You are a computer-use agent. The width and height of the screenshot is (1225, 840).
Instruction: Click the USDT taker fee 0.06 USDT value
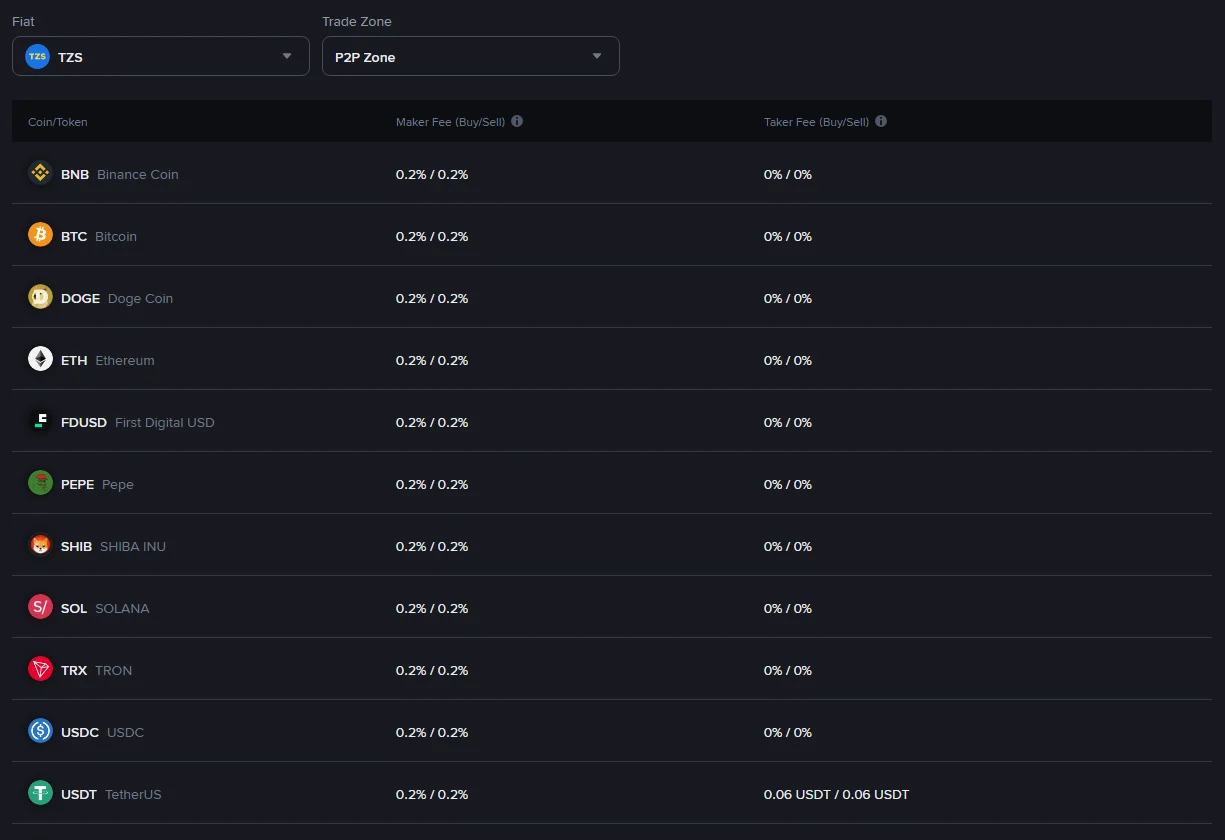tap(836, 794)
